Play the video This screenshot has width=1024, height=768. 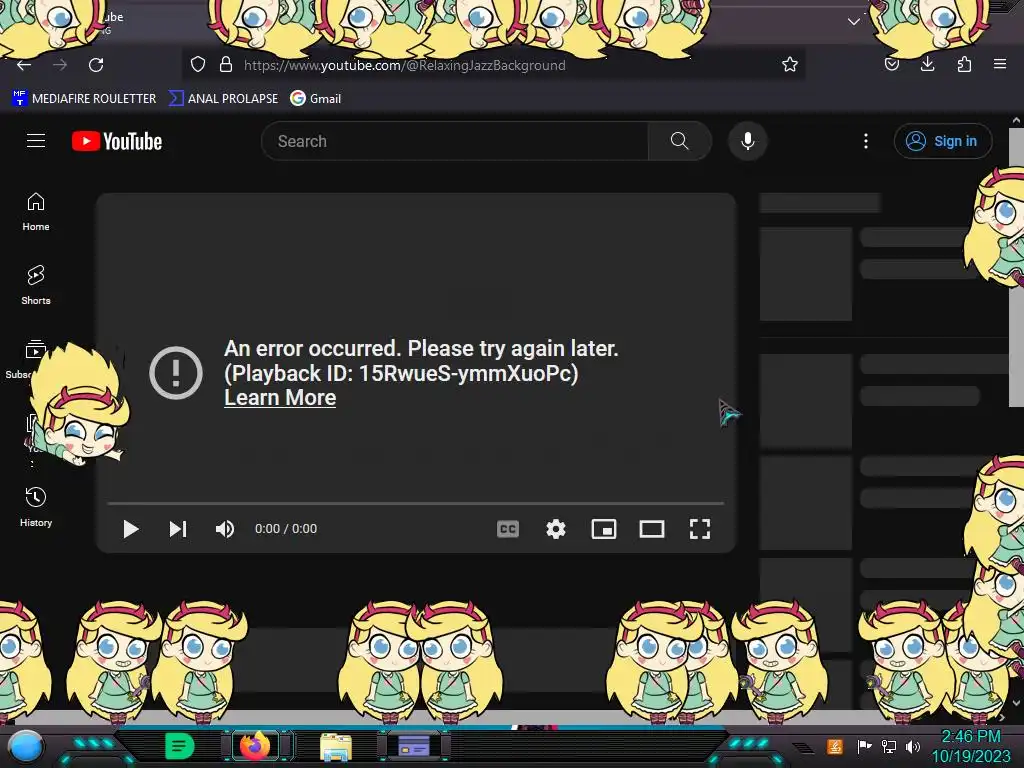(x=131, y=529)
